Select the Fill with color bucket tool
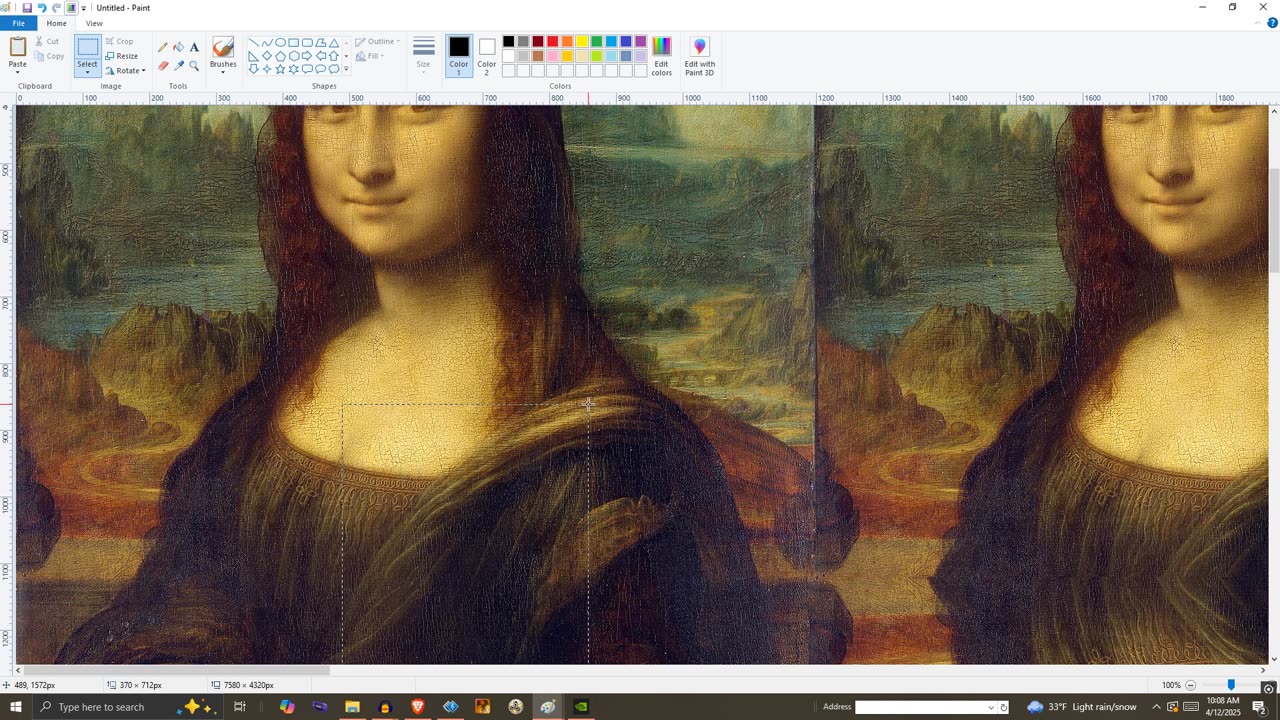This screenshot has height=720, width=1280. click(x=178, y=47)
